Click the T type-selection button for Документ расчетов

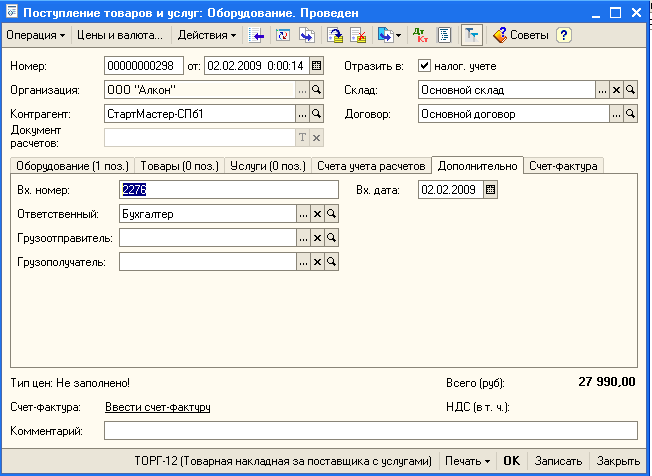tap(302, 138)
